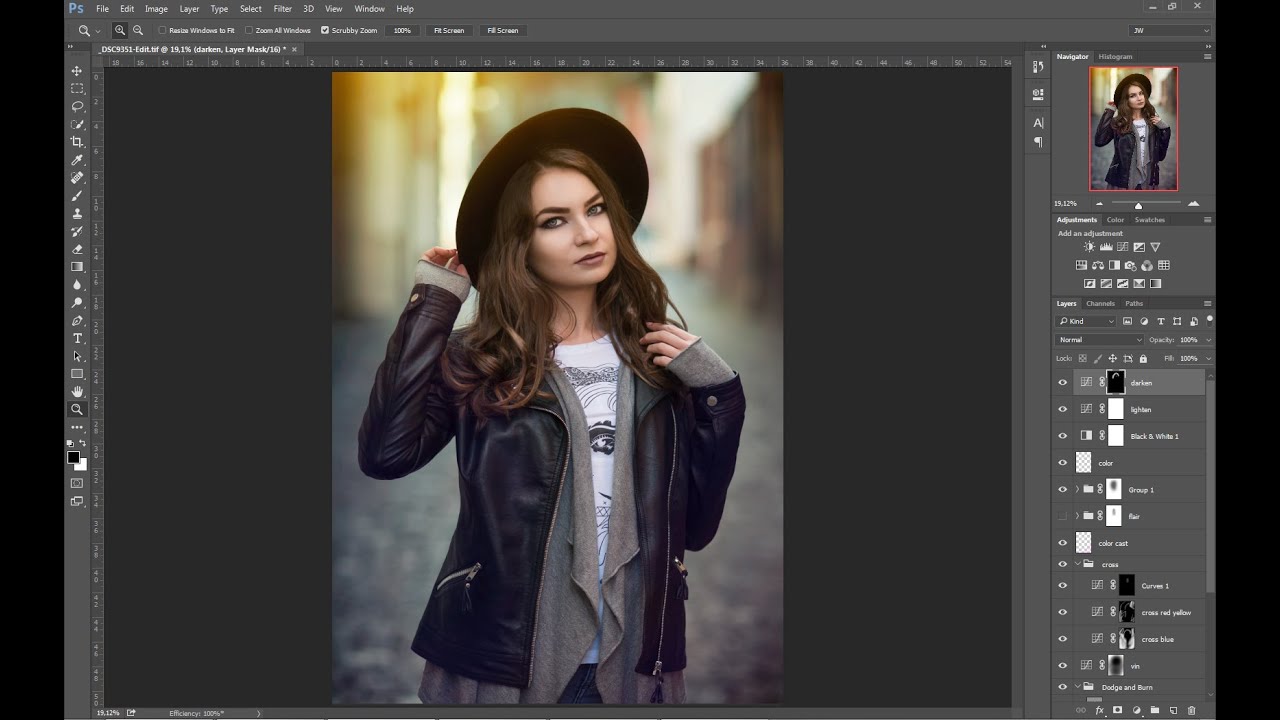Select the Hand tool
This screenshot has height=720, width=1280.
(77, 391)
